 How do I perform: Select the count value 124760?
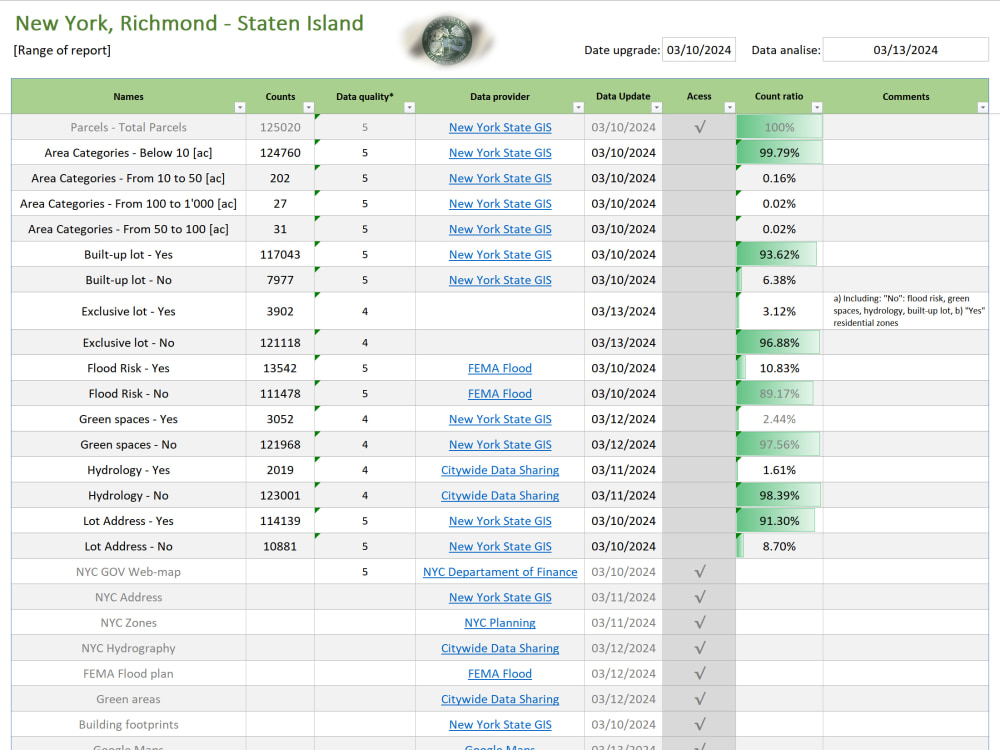[x=280, y=152]
